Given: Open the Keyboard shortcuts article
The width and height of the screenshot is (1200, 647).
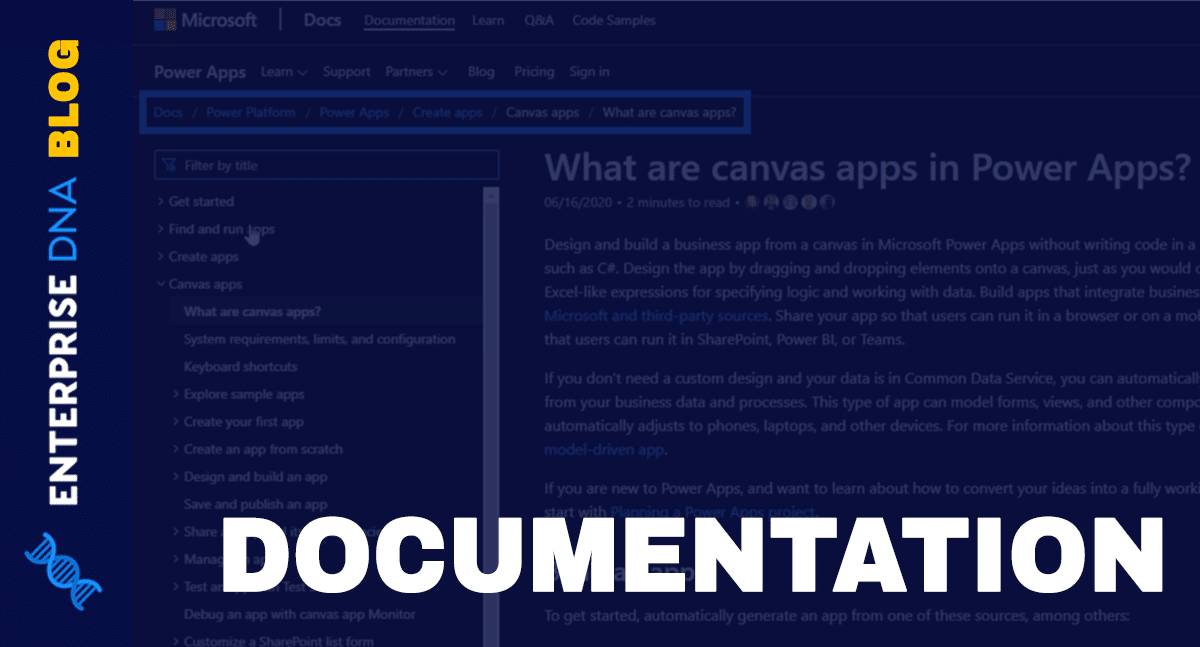Looking at the screenshot, I should [240, 367].
